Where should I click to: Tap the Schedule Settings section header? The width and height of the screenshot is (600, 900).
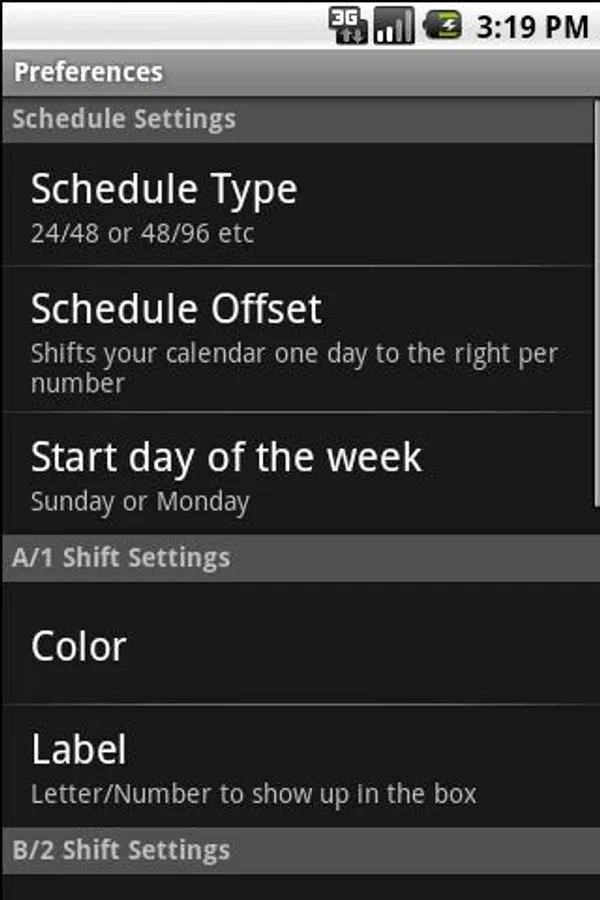click(x=124, y=119)
